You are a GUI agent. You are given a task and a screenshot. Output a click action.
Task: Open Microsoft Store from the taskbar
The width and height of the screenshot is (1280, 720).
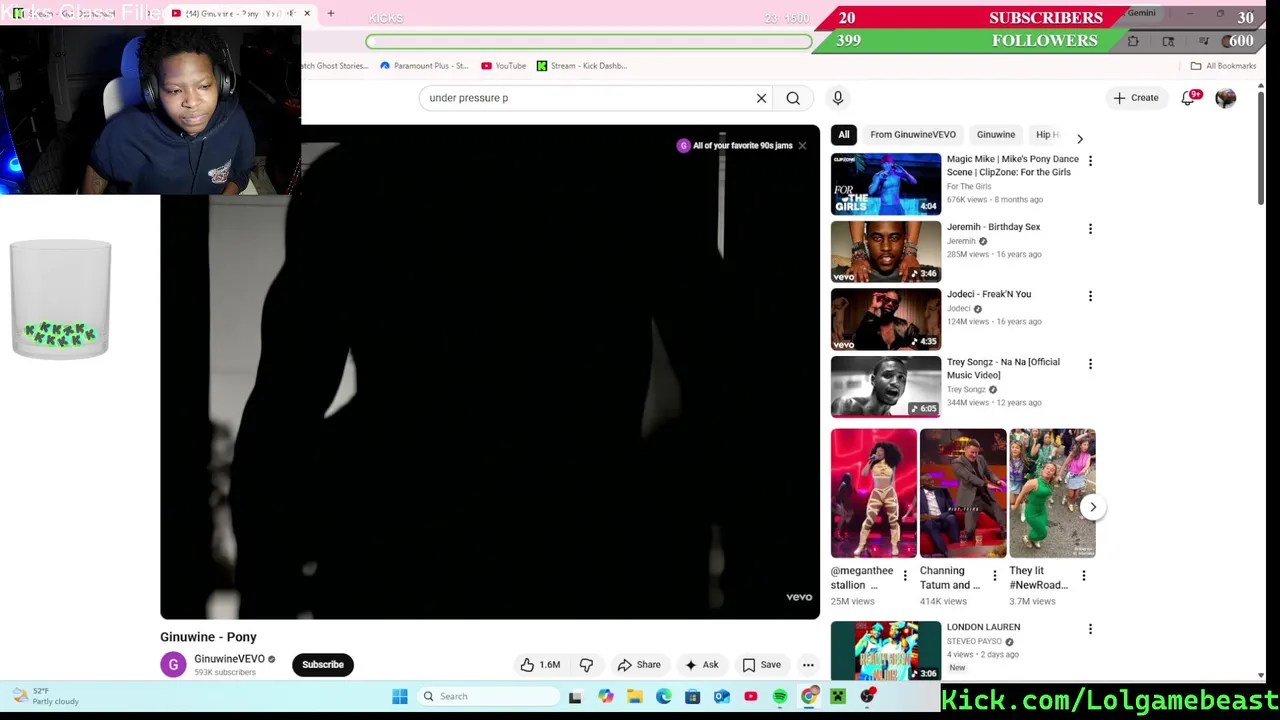[692, 697]
